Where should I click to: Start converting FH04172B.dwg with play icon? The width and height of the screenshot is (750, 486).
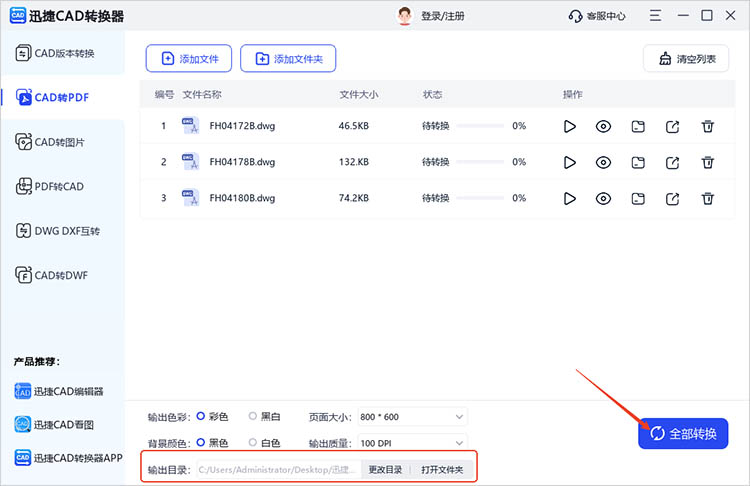[569, 126]
